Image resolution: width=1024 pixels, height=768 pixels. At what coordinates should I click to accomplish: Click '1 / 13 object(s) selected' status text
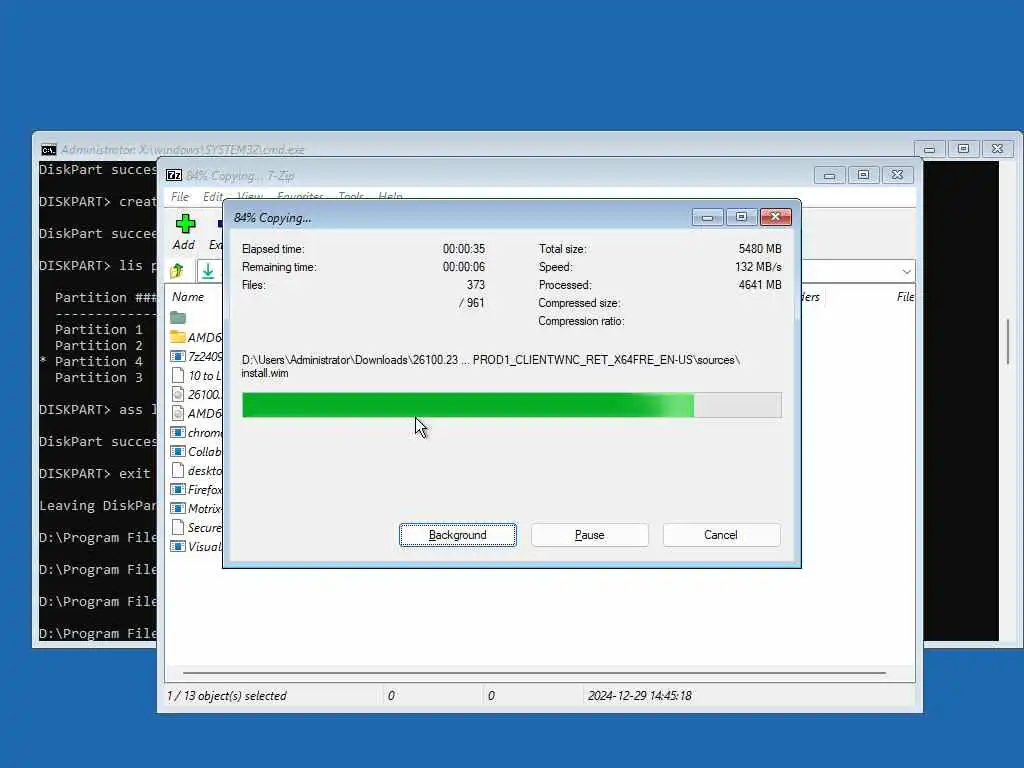tap(227, 696)
